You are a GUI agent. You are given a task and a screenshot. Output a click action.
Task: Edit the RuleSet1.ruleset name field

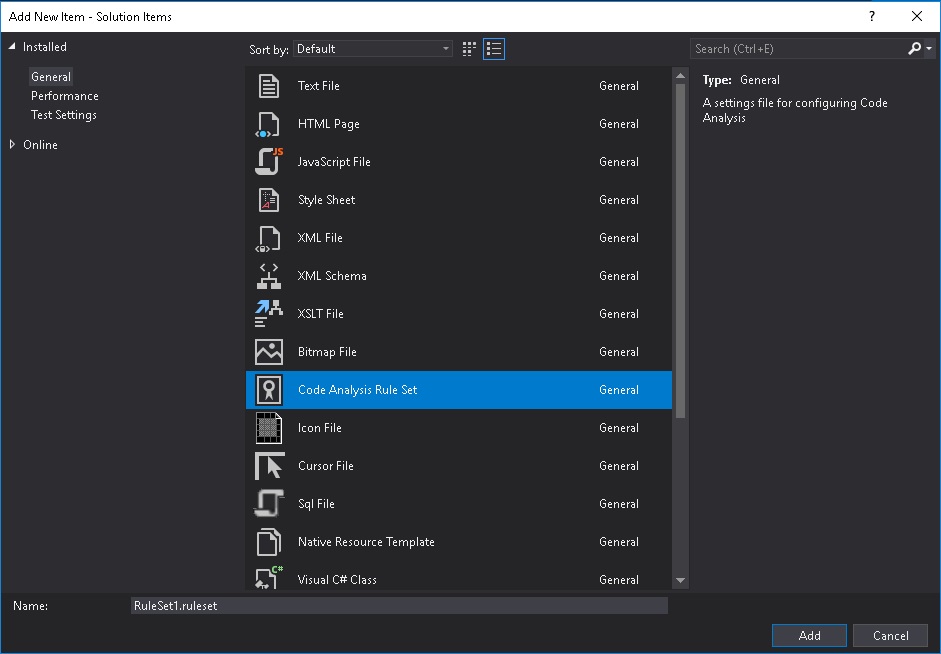(399, 605)
